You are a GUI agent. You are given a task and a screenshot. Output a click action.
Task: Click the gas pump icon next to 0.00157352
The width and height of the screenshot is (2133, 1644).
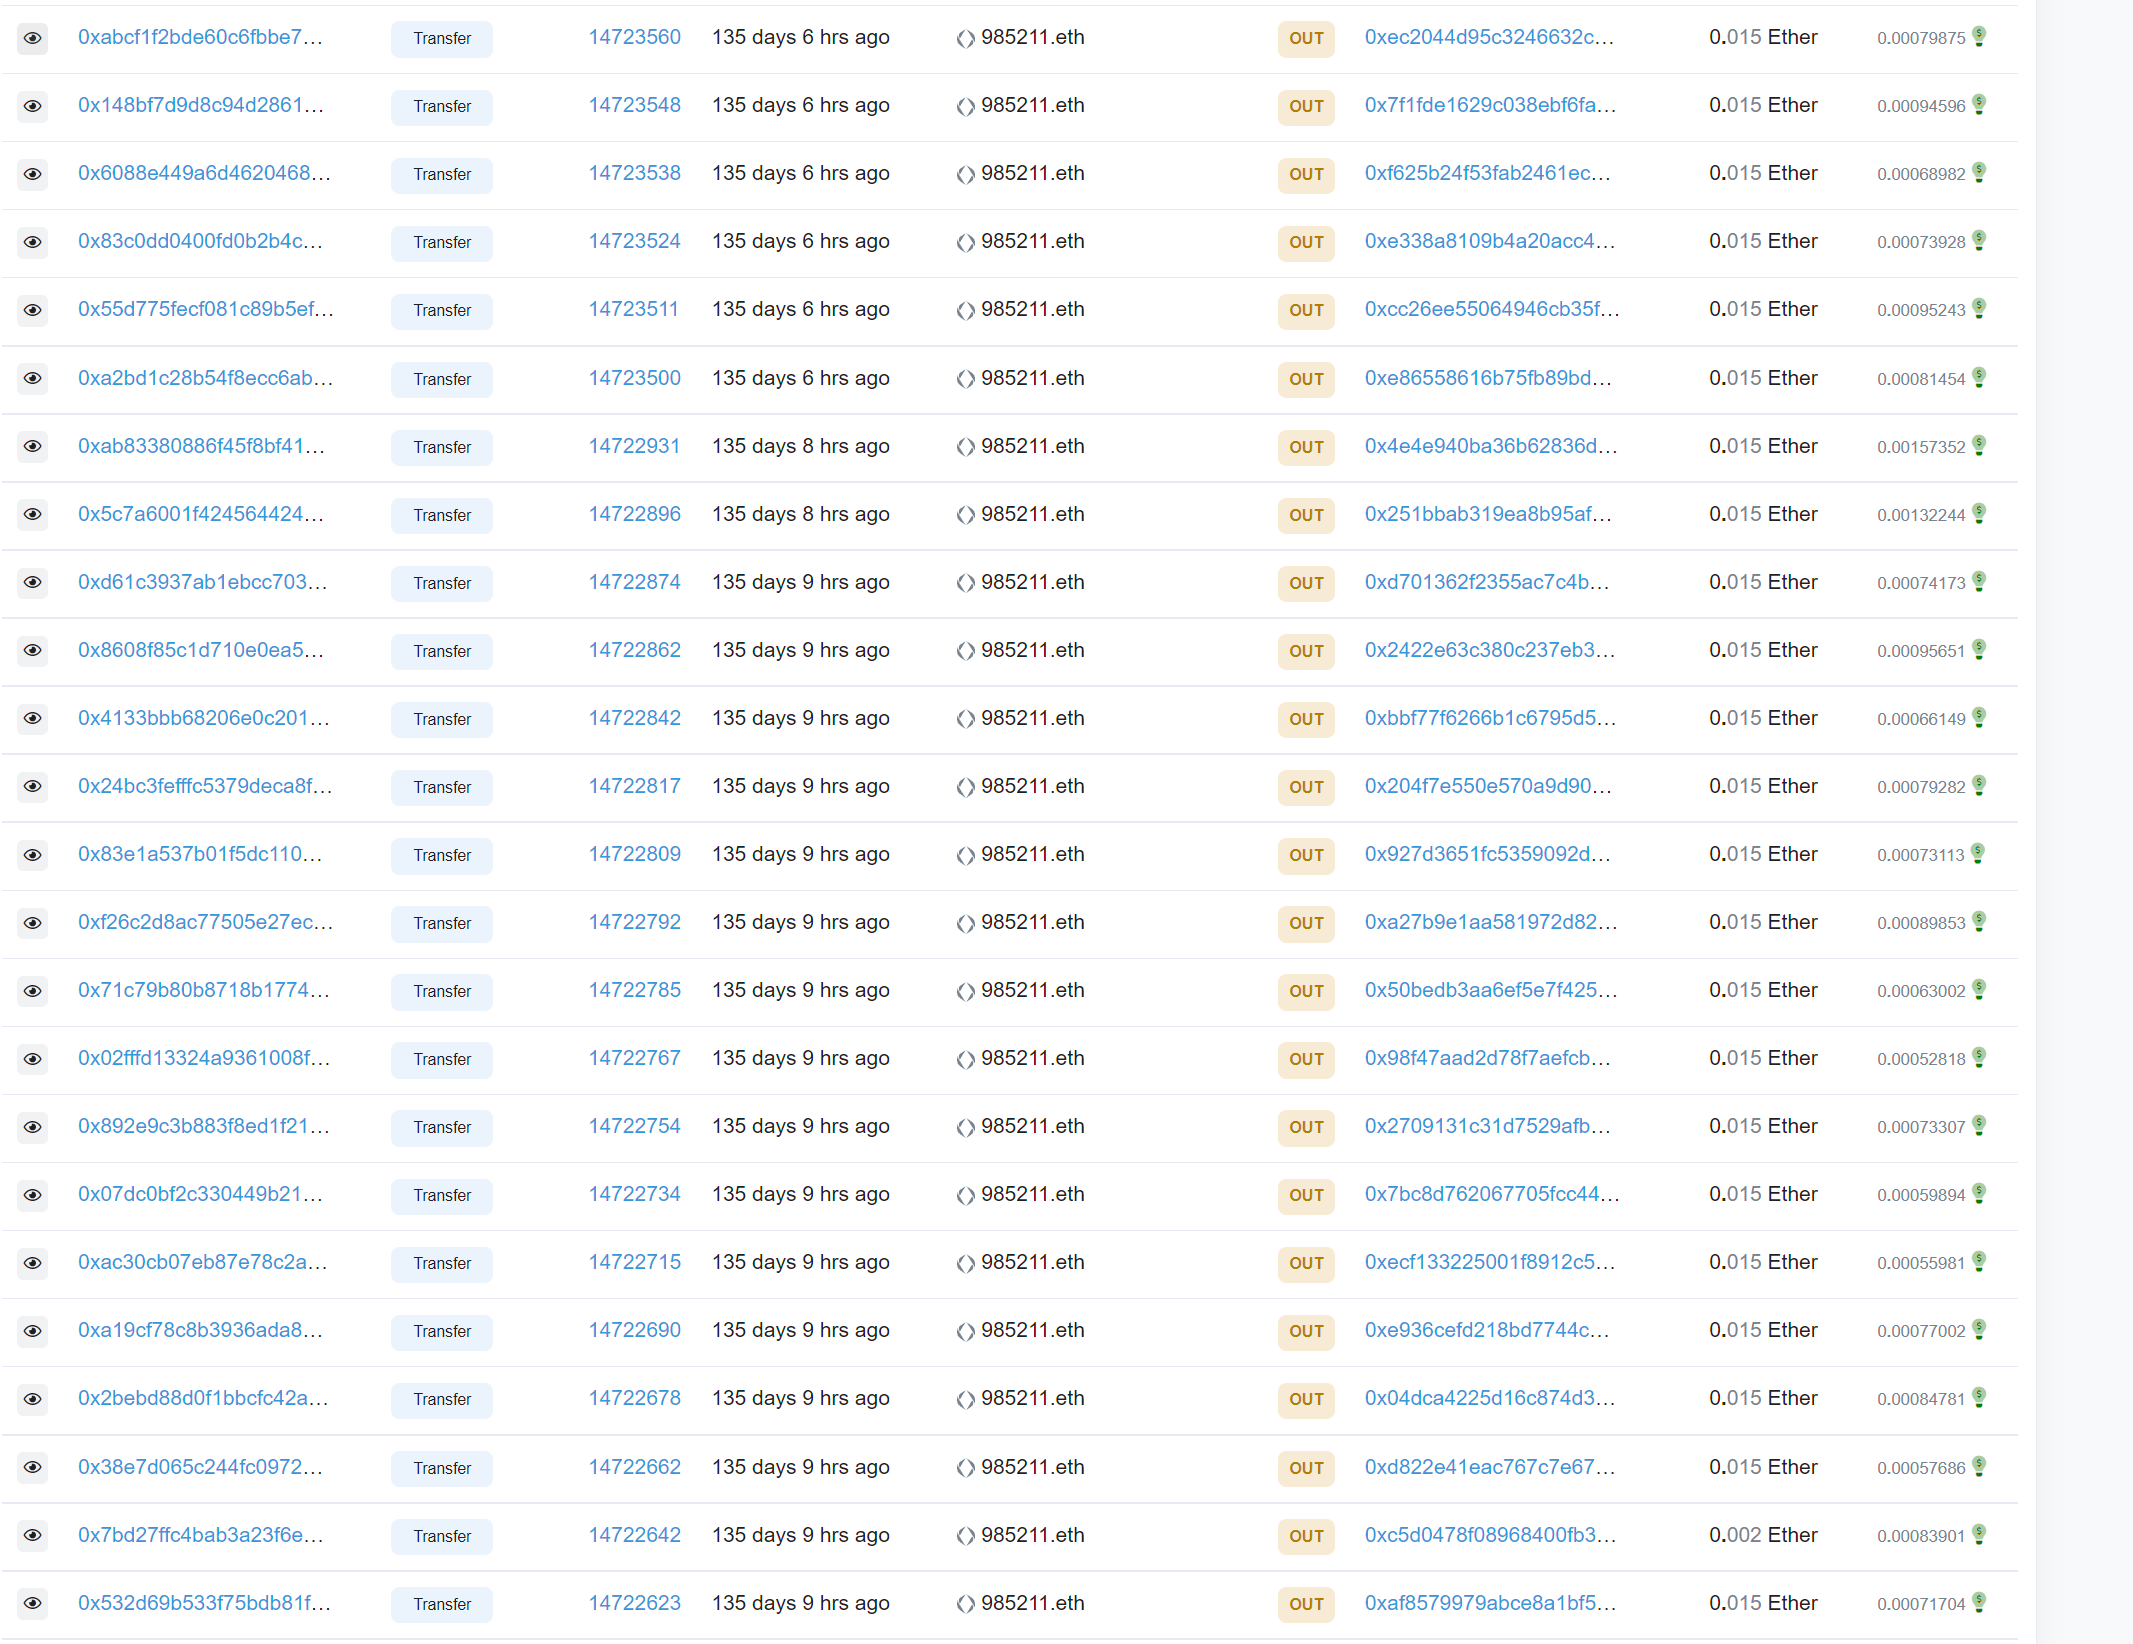coord(1981,447)
